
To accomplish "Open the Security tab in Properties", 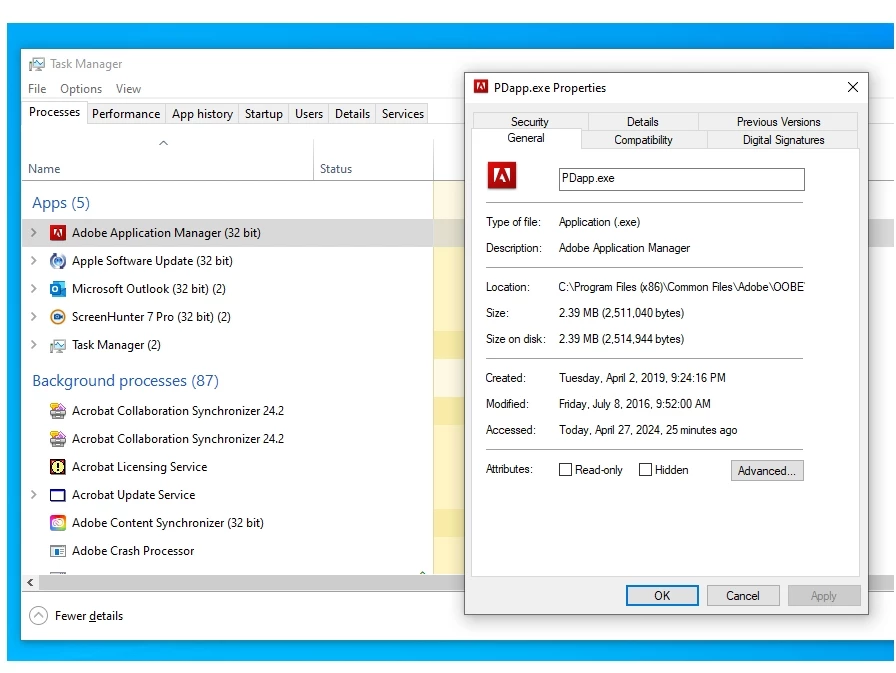I will coord(530,122).
